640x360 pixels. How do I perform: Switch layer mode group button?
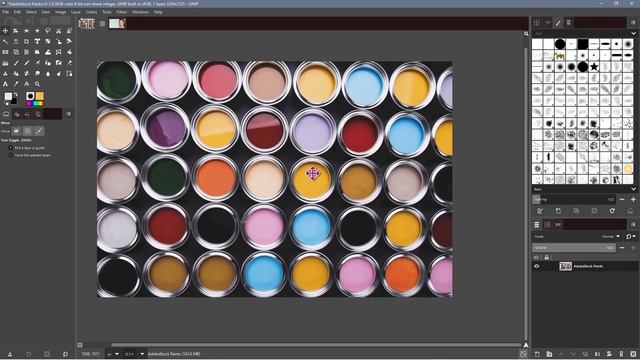click(631, 236)
